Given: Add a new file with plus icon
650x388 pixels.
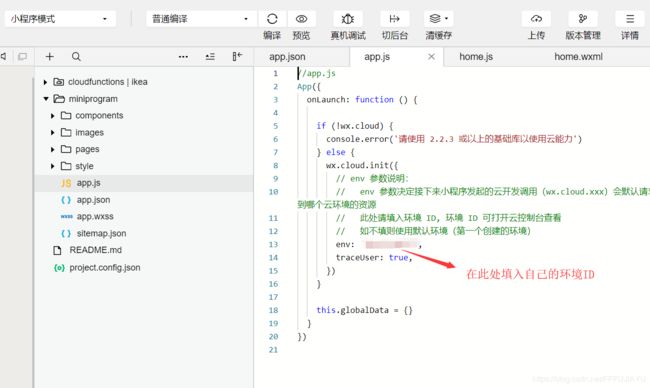Looking at the screenshot, I should [x=50, y=56].
